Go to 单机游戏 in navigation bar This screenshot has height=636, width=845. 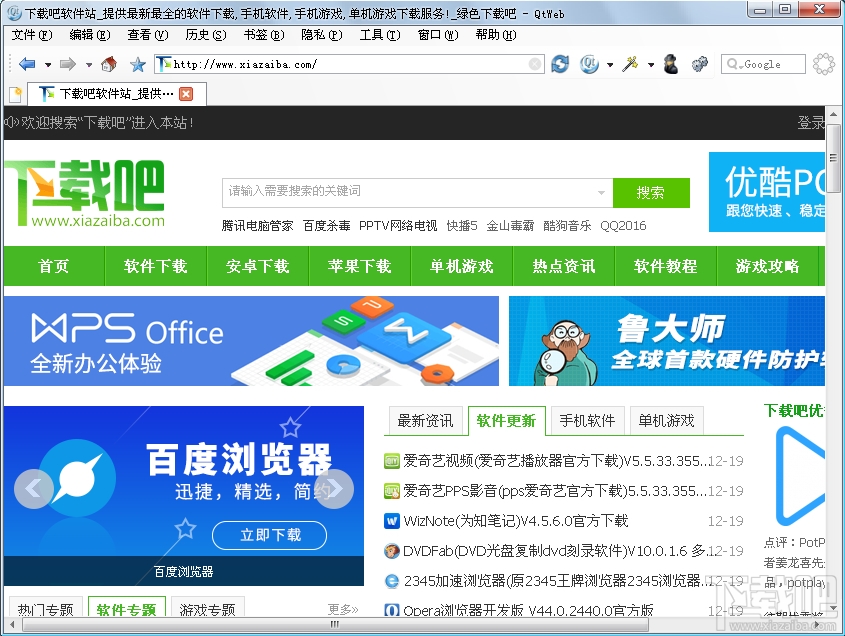462,266
